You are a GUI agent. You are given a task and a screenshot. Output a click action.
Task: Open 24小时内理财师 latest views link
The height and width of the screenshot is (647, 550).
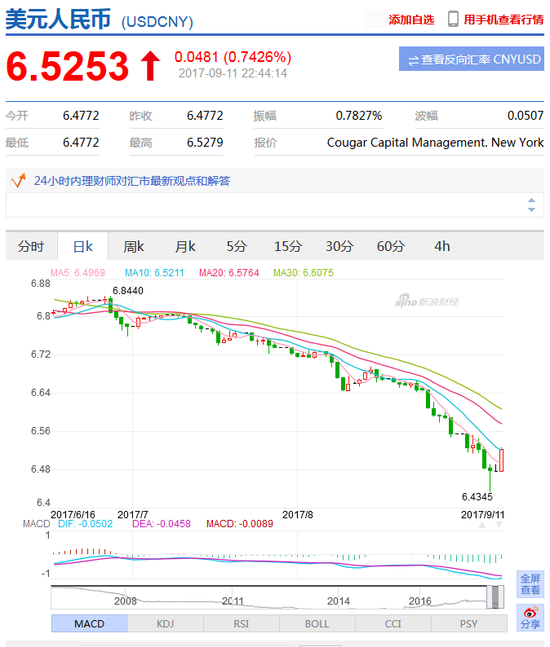click(132, 181)
